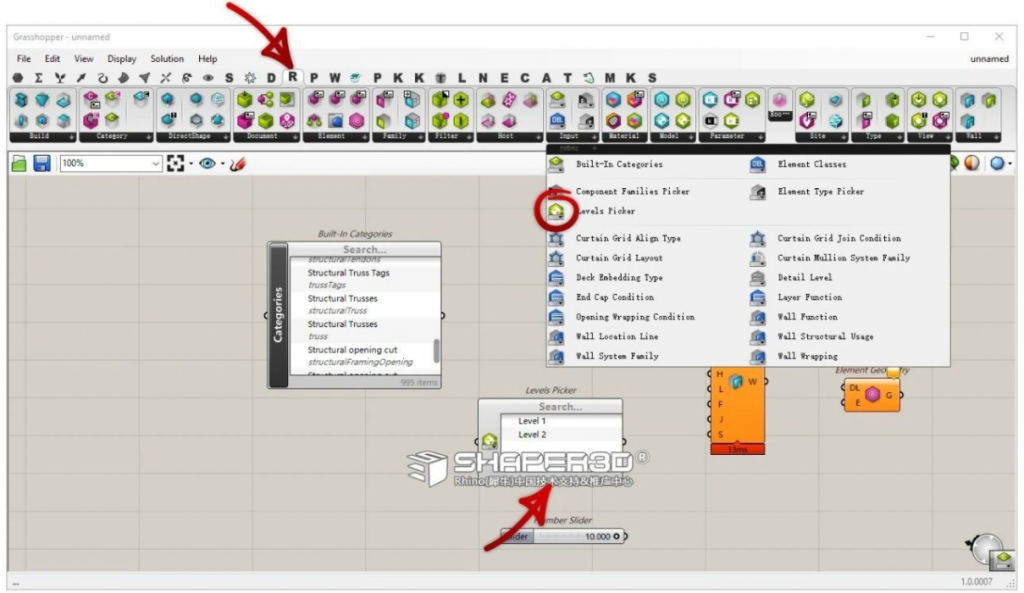
Task: Expand the Document panel plus button
Action: coord(295,137)
